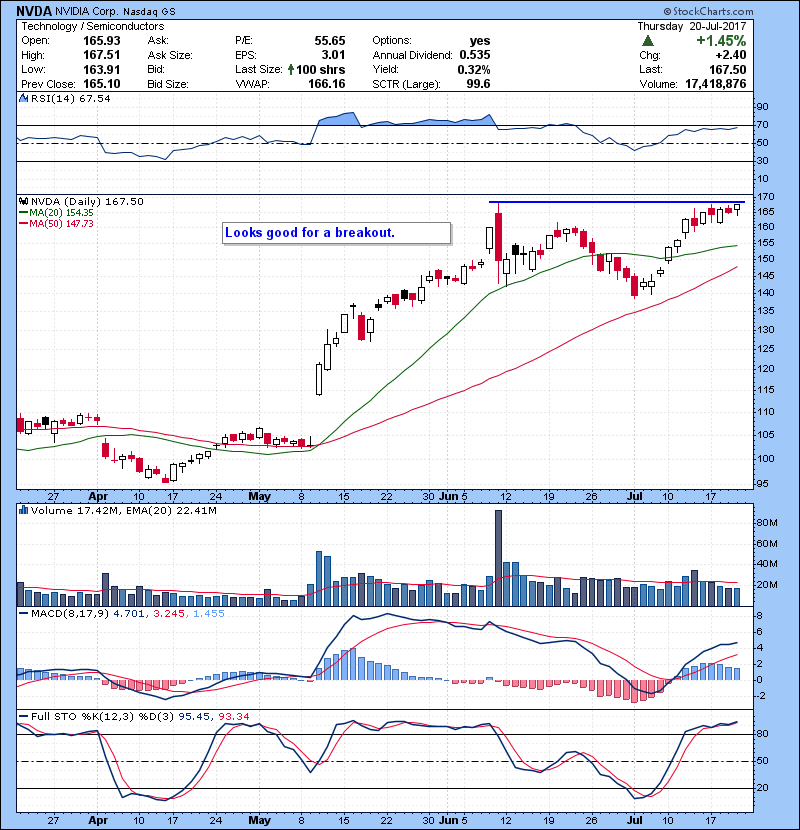Click the stochastic %D value 93.34
The height and width of the screenshot is (830, 800).
click(x=233, y=716)
